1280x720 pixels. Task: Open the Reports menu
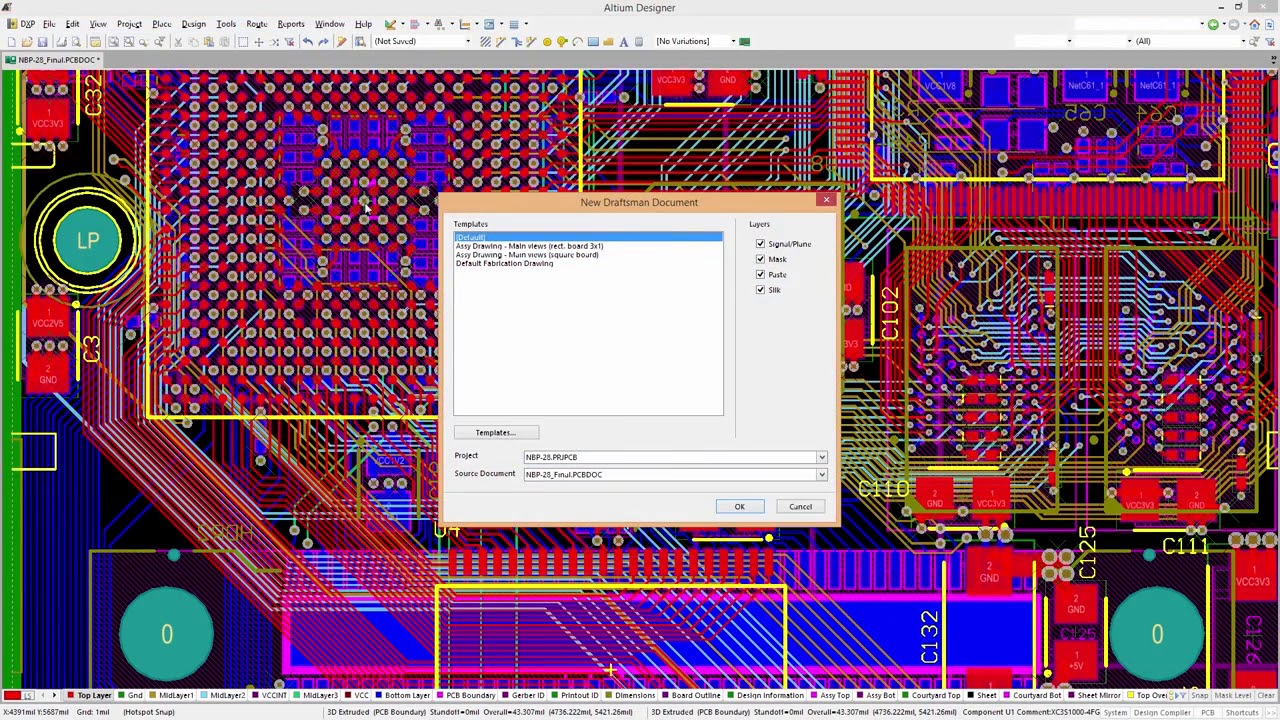[x=291, y=24]
